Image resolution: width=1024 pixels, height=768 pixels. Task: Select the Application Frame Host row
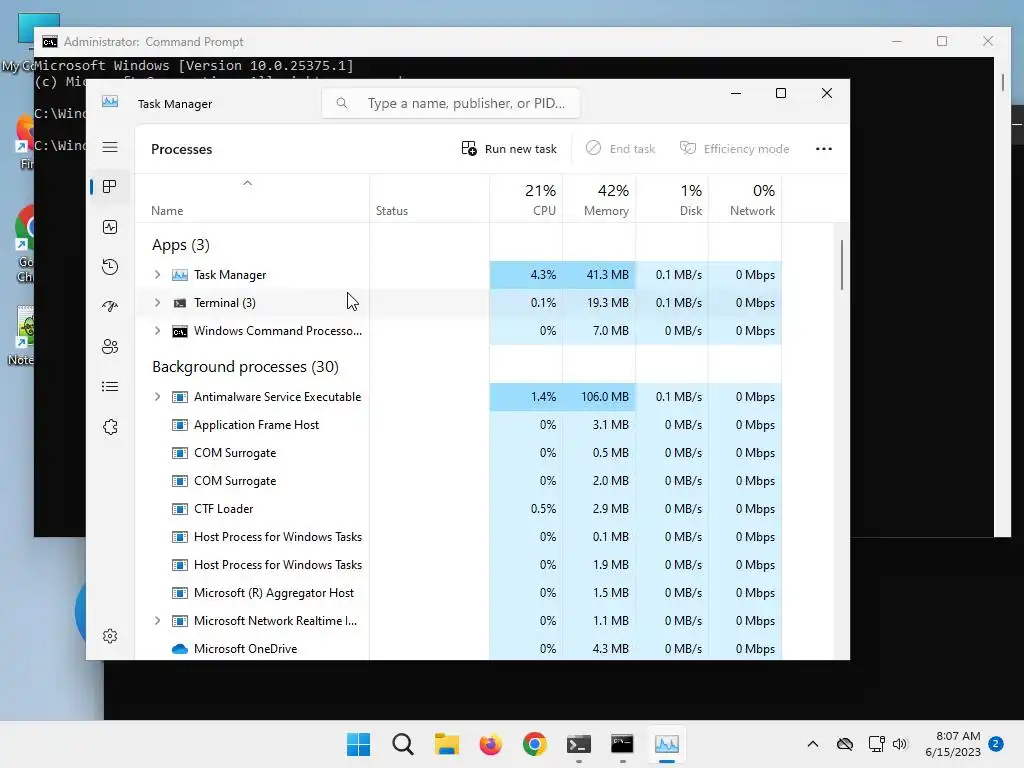(x=458, y=425)
